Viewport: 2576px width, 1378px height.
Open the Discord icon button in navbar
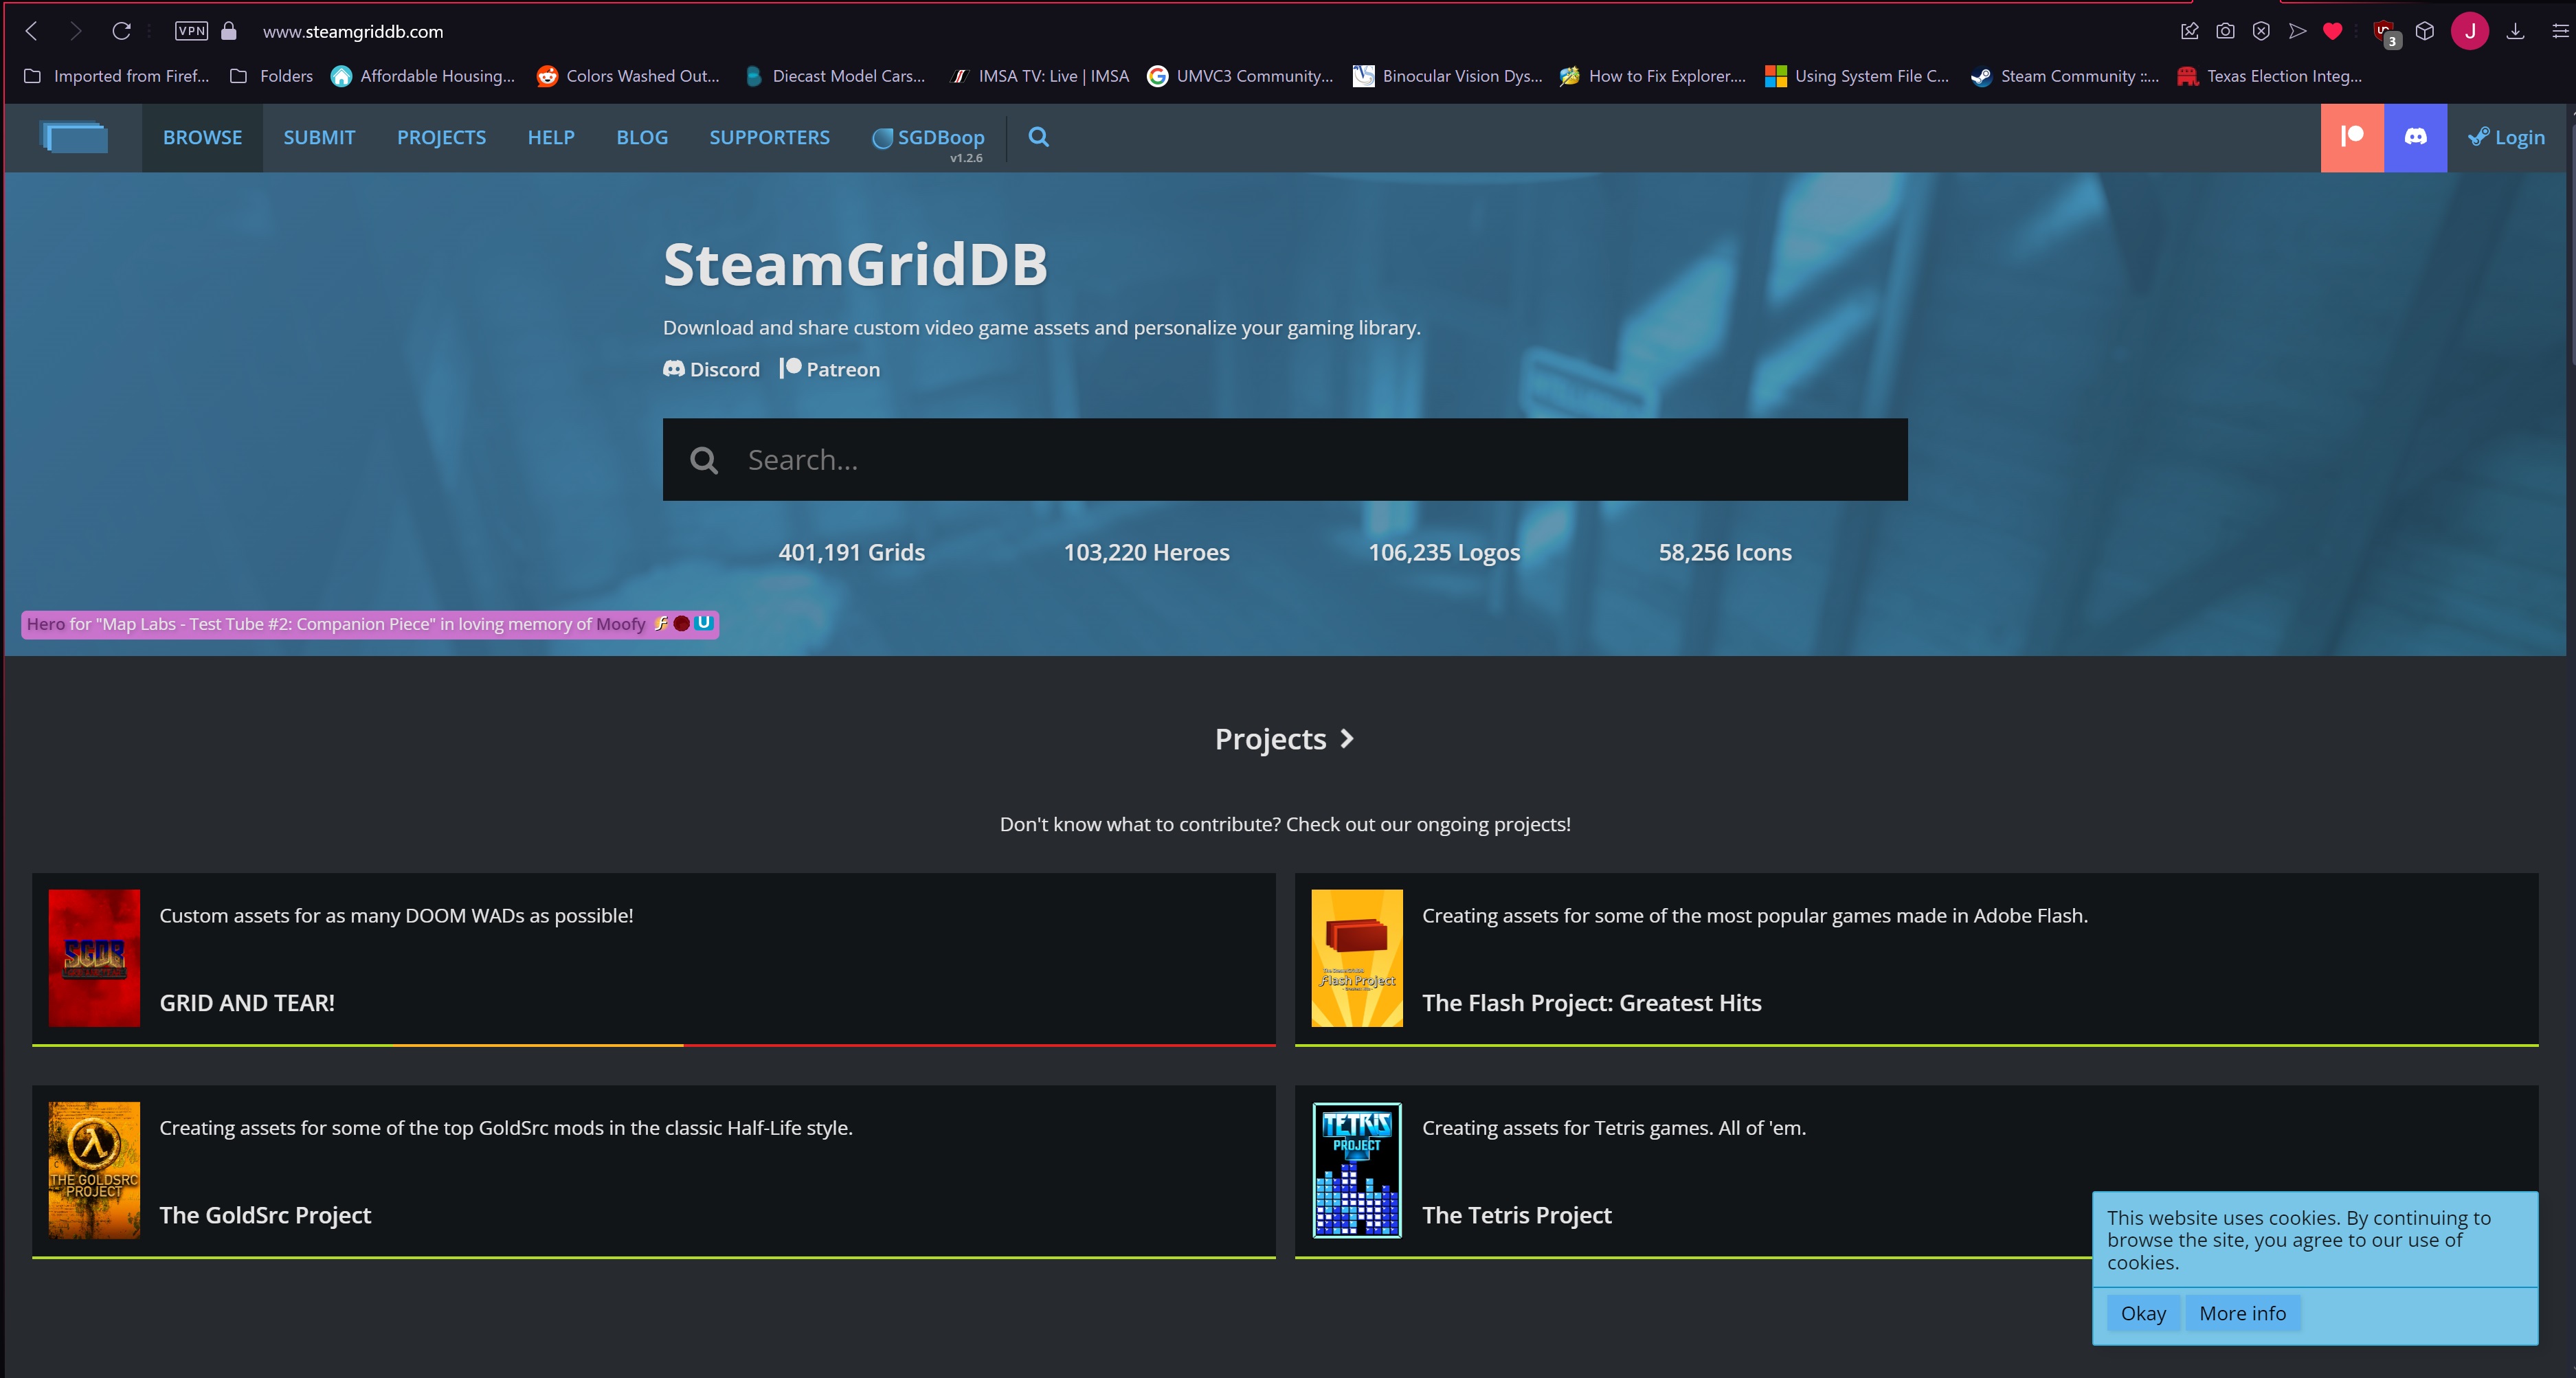[2414, 137]
